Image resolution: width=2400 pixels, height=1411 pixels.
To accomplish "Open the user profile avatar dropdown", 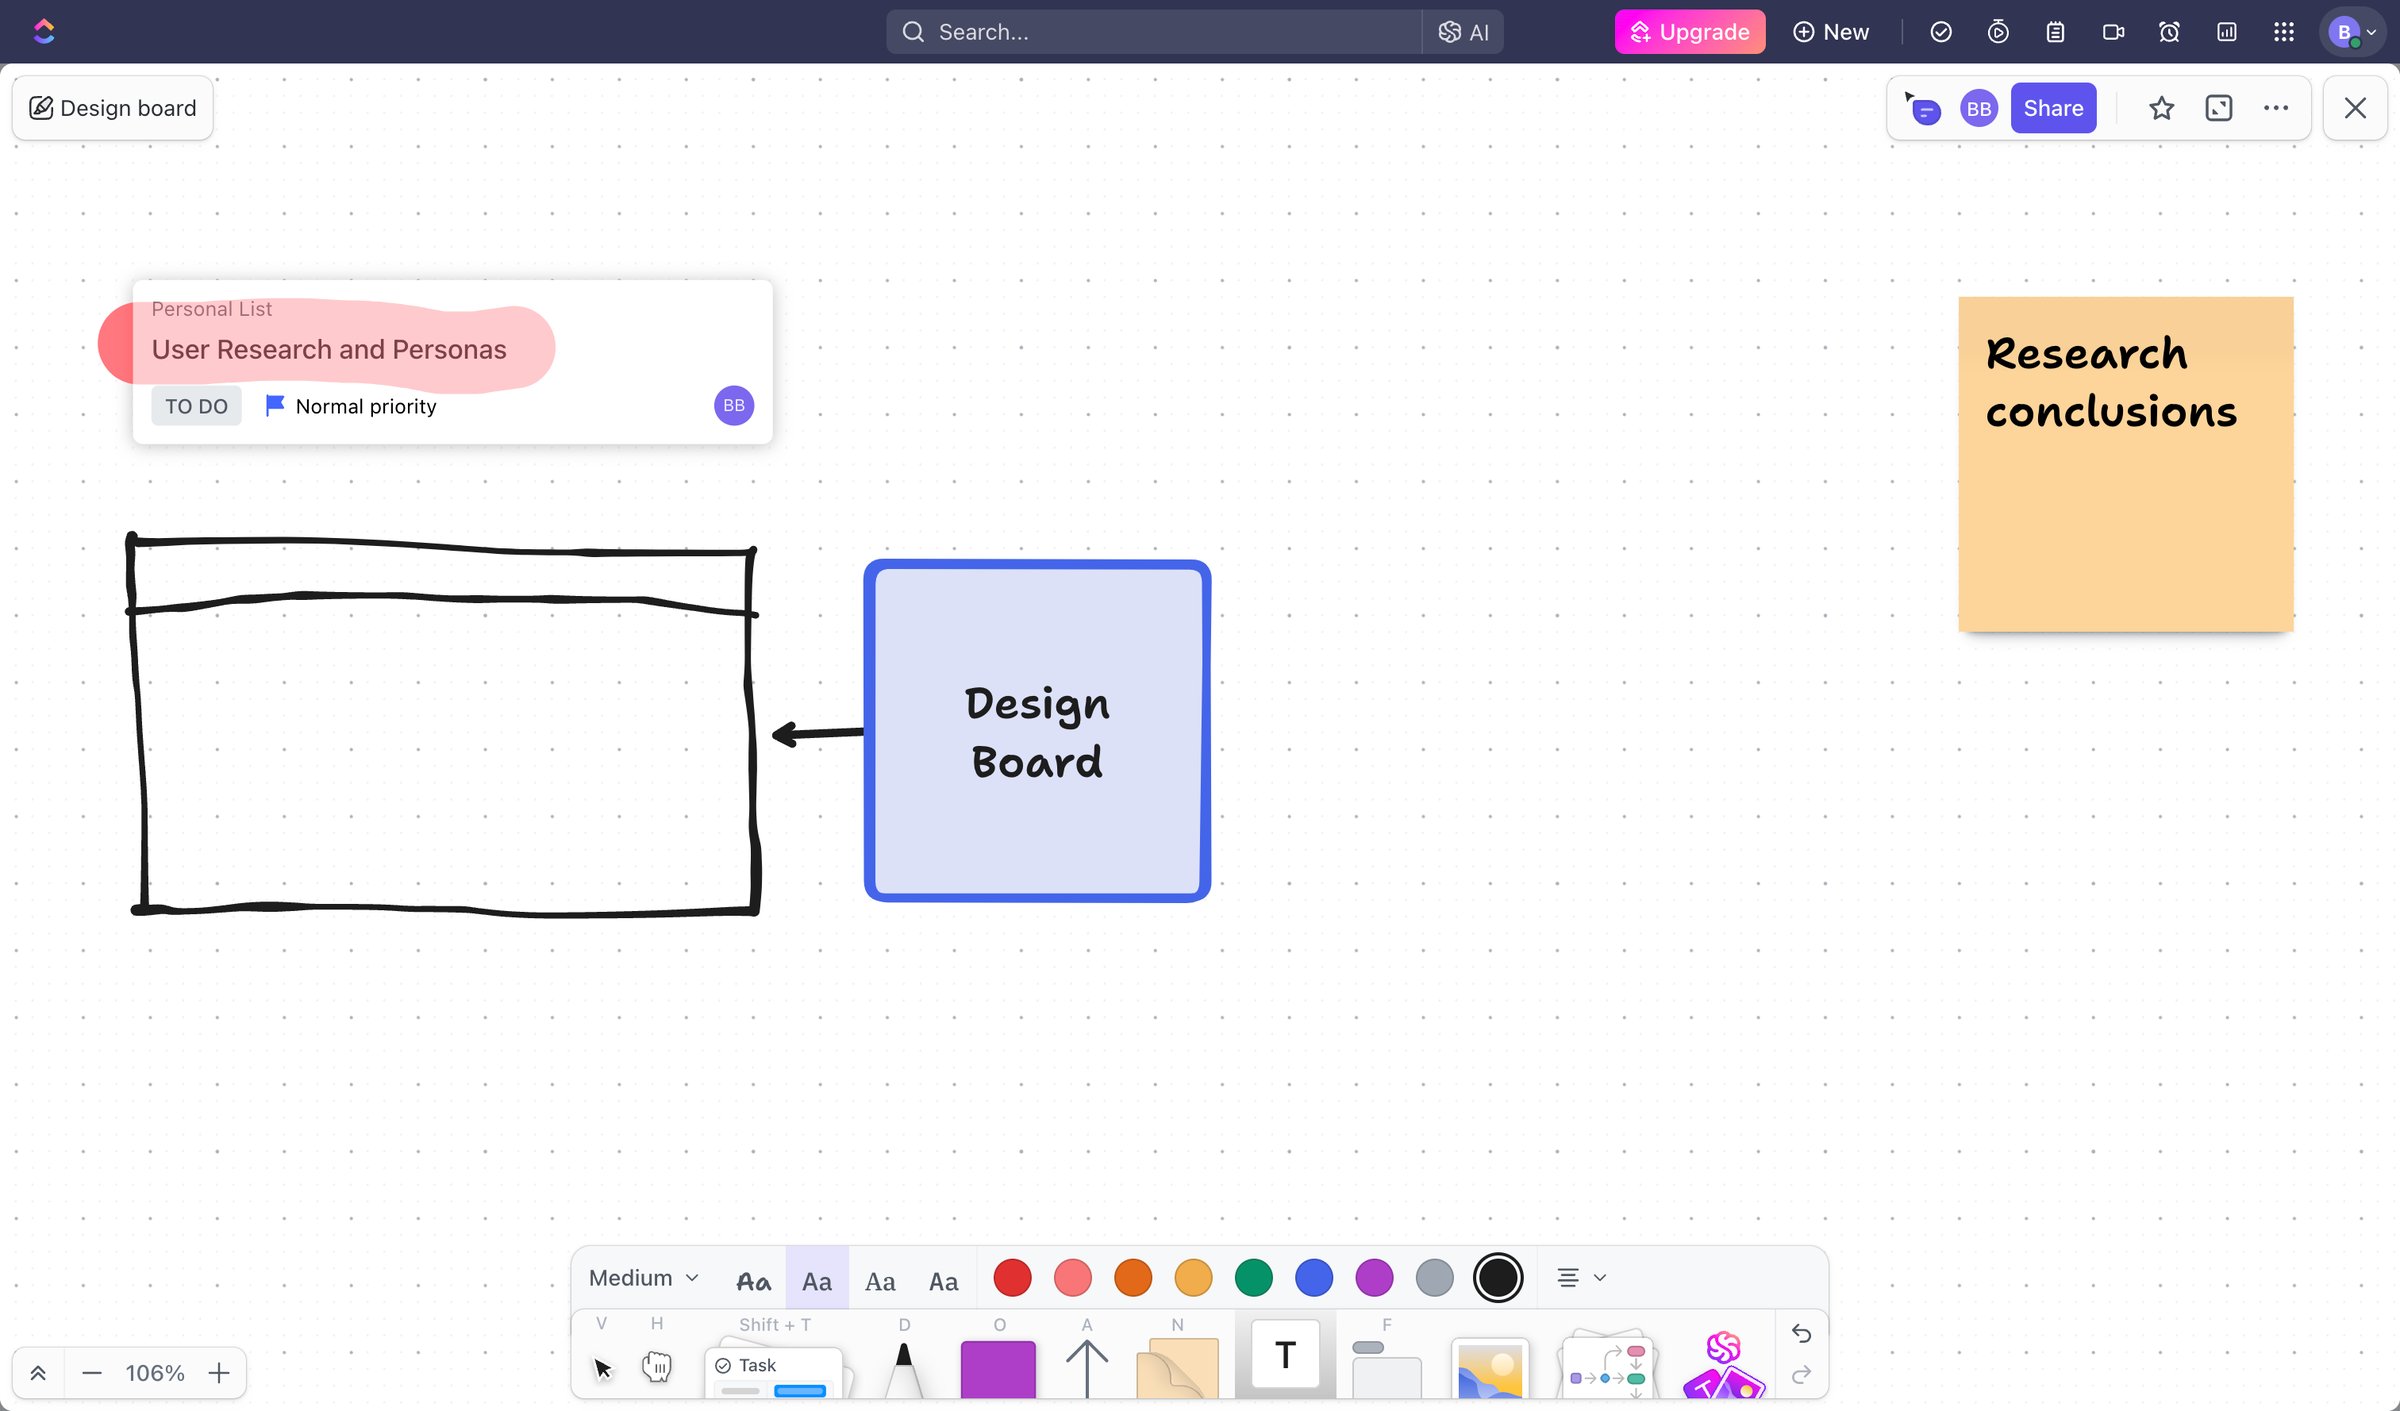I will (x=2352, y=32).
